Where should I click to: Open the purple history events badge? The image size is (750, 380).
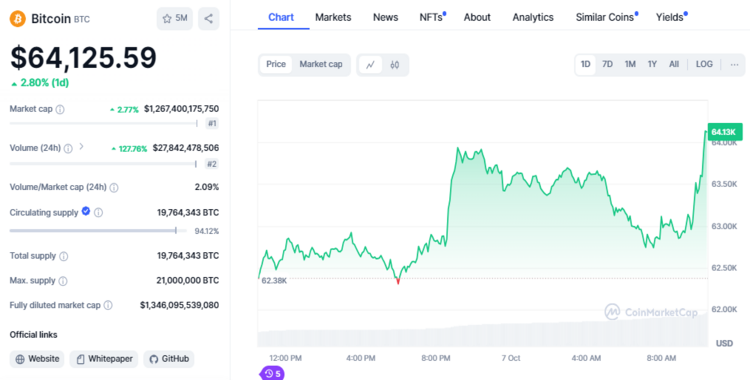[x=272, y=373]
